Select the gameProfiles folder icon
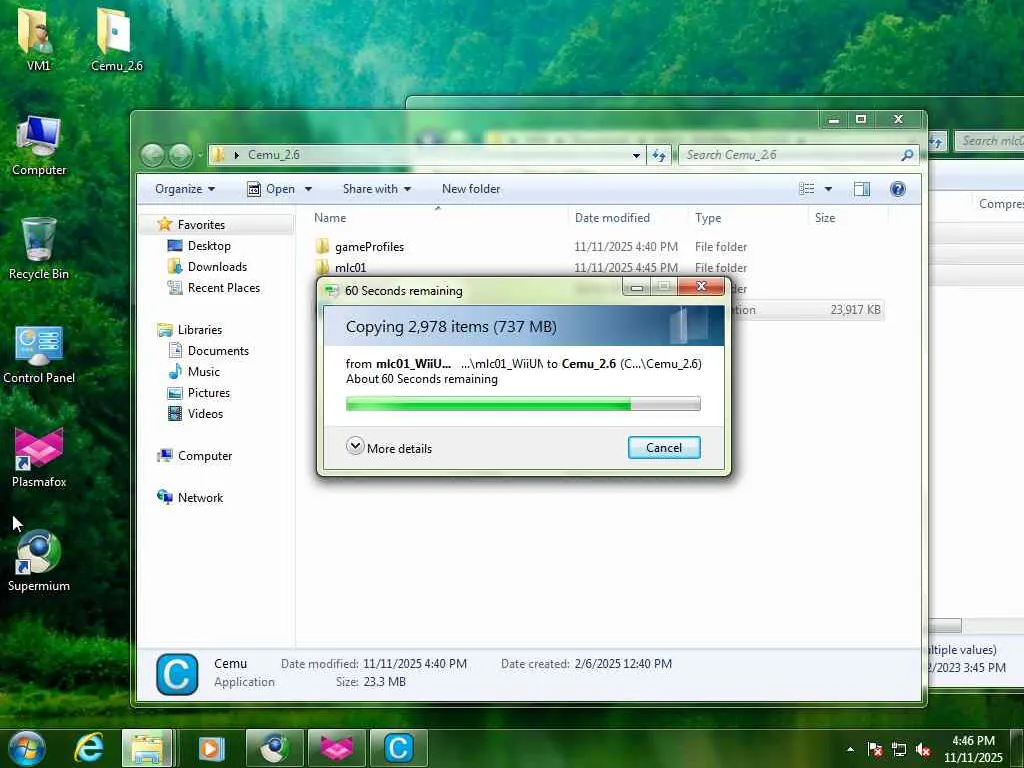Screen dimensions: 1024x768 click(x=322, y=246)
